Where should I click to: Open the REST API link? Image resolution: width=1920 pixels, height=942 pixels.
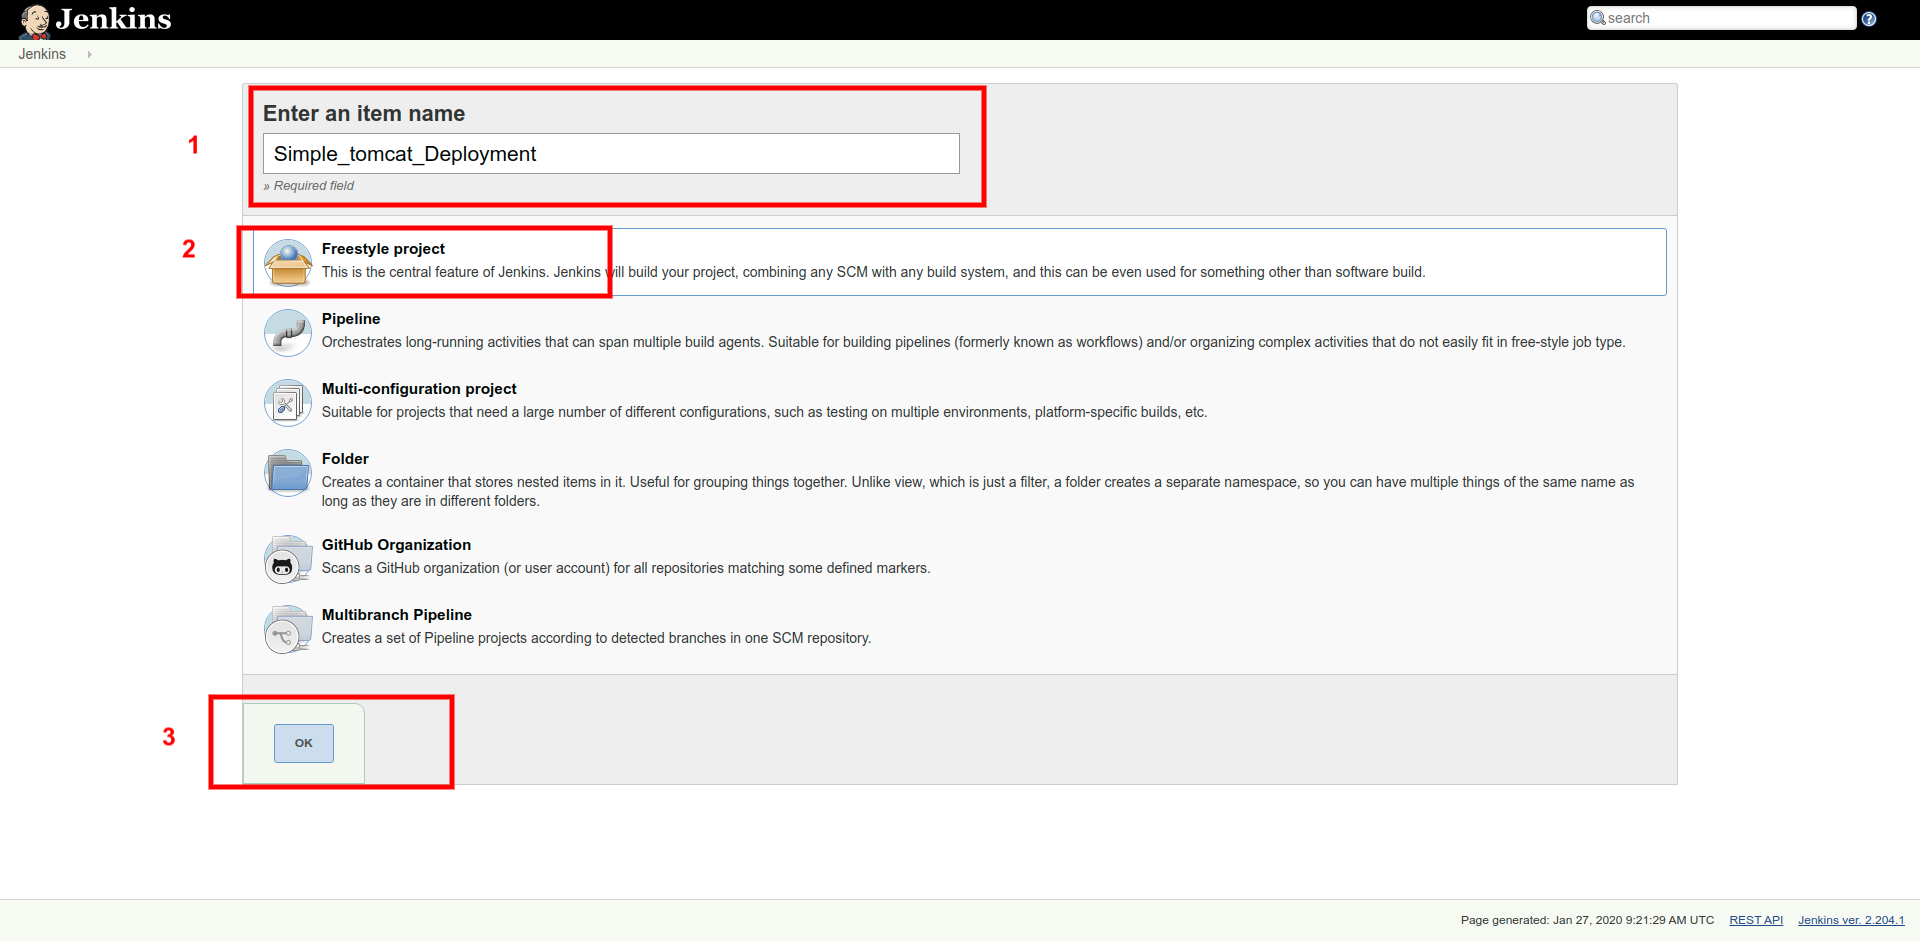pyautogui.click(x=1756, y=920)
